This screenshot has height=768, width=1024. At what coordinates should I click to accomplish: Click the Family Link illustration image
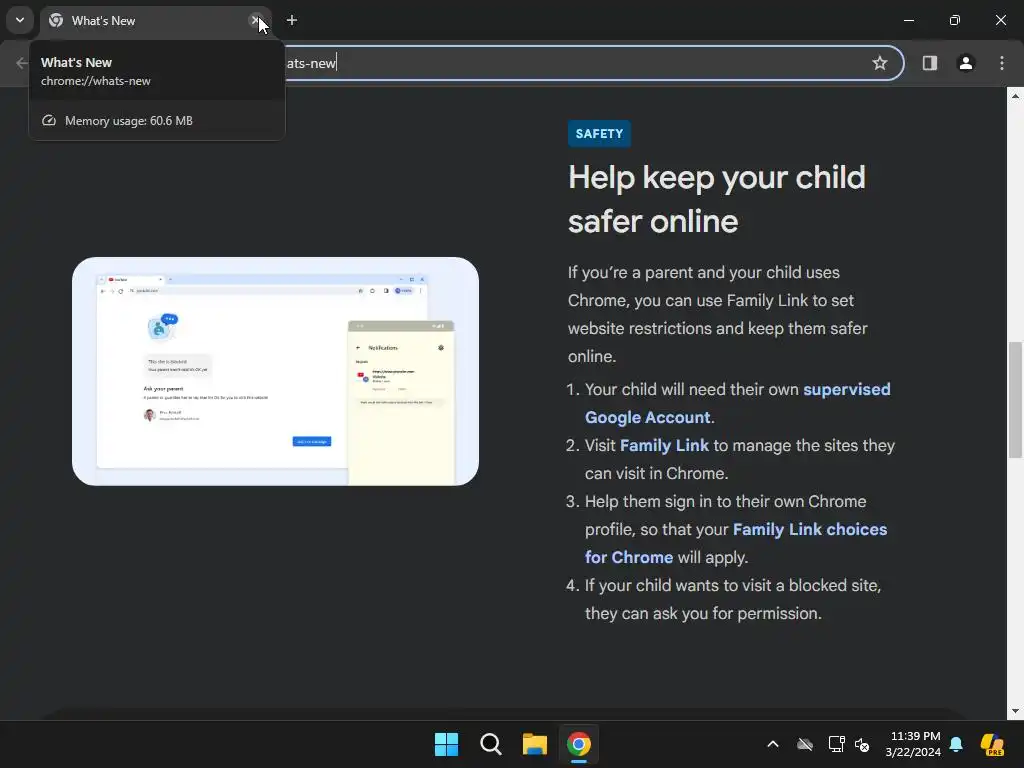tap(276, 371)
